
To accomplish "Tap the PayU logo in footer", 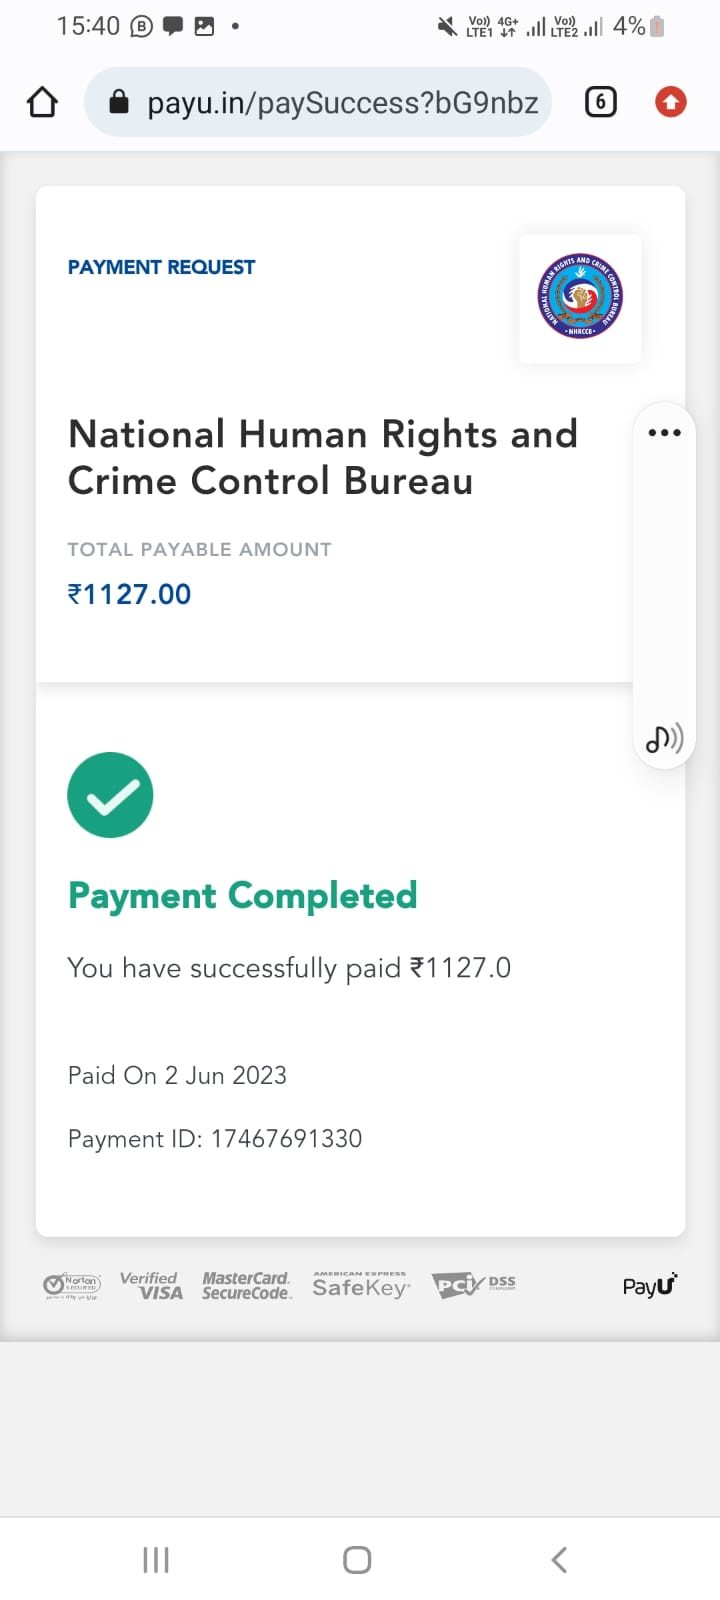I will coord(649,1286).
